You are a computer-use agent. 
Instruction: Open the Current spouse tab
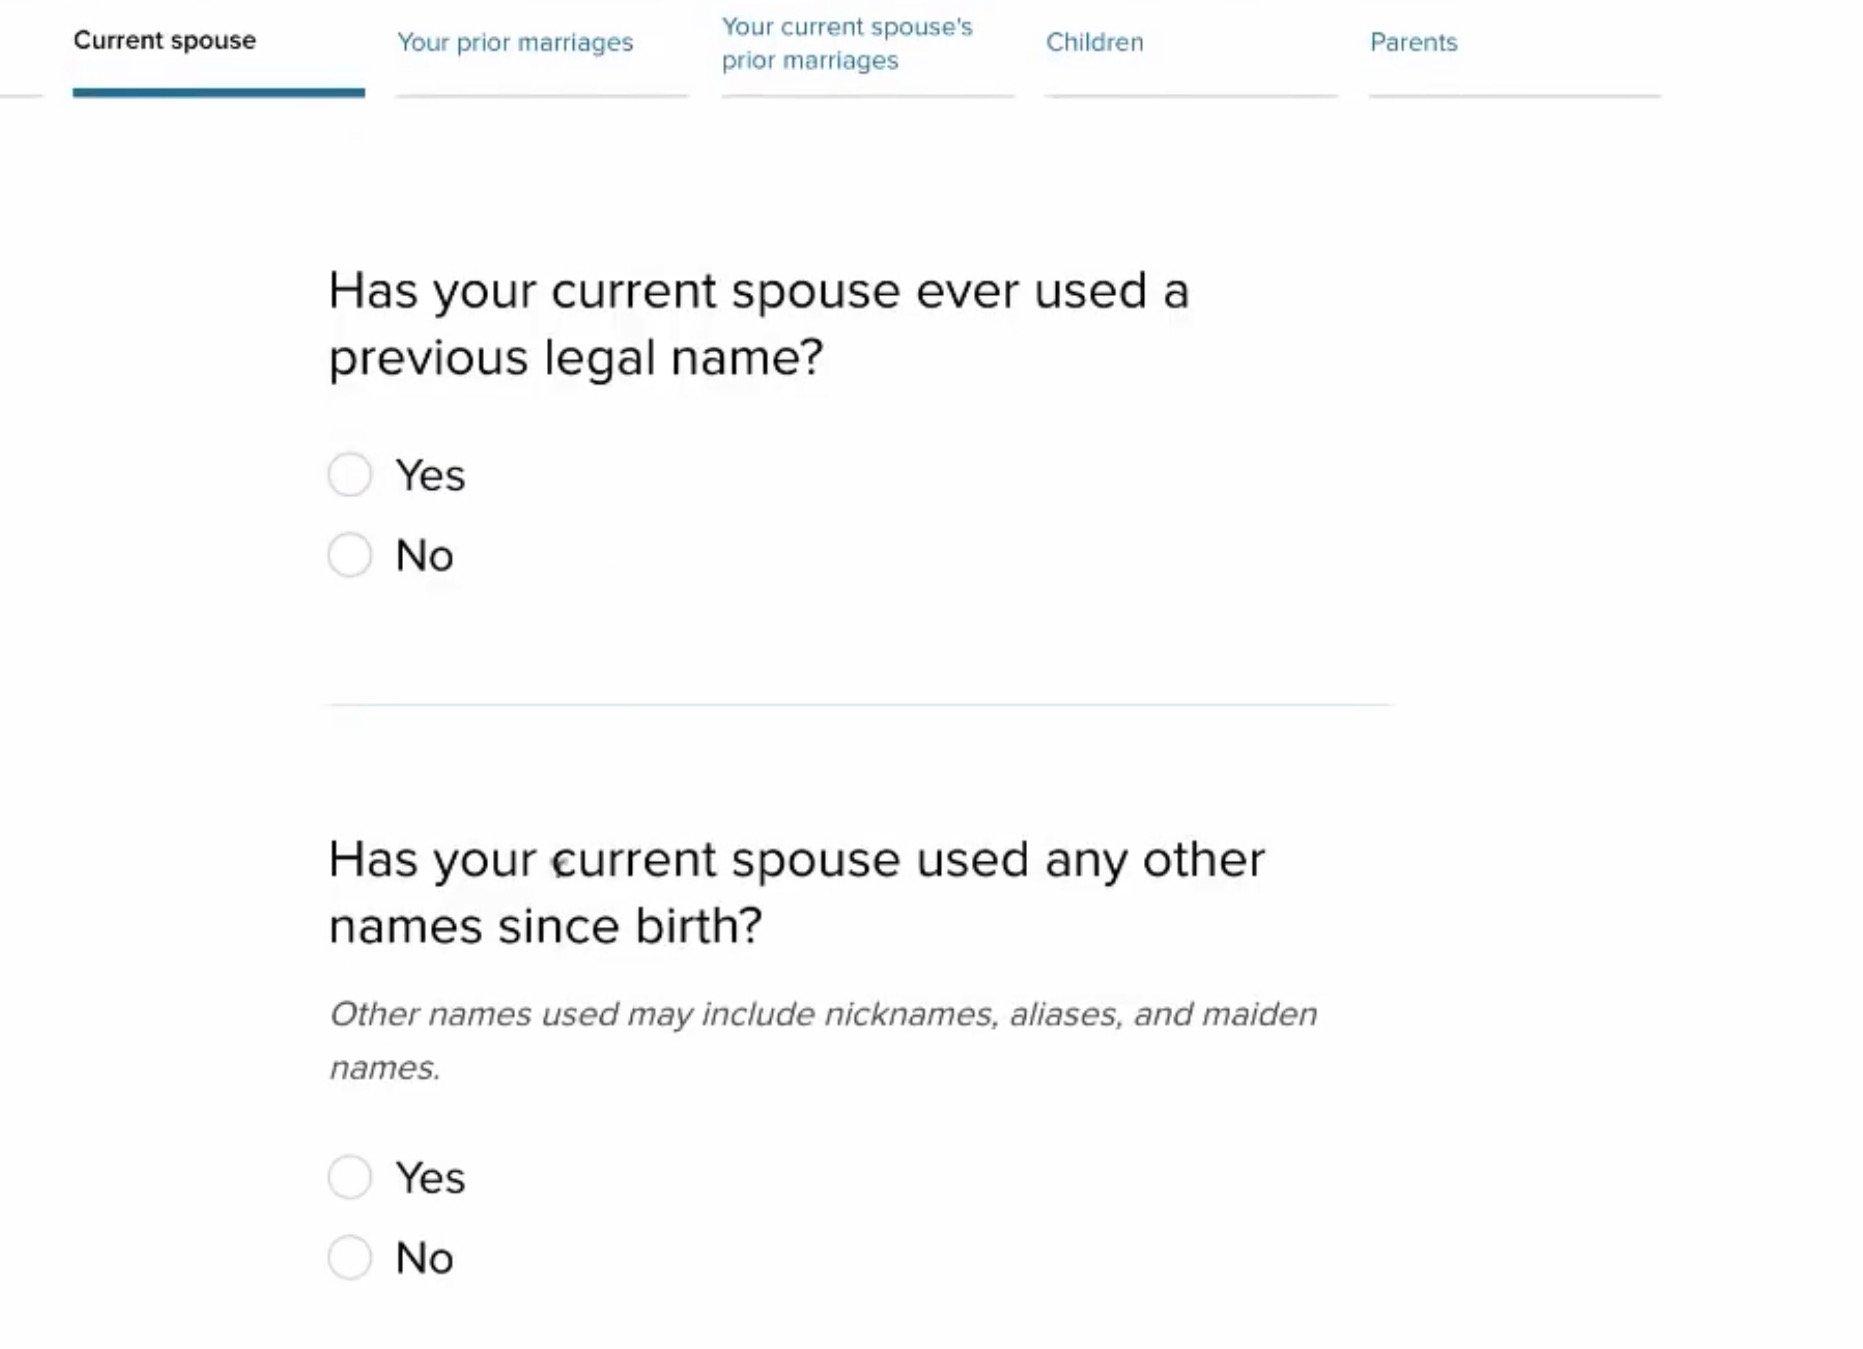[165, 41]
